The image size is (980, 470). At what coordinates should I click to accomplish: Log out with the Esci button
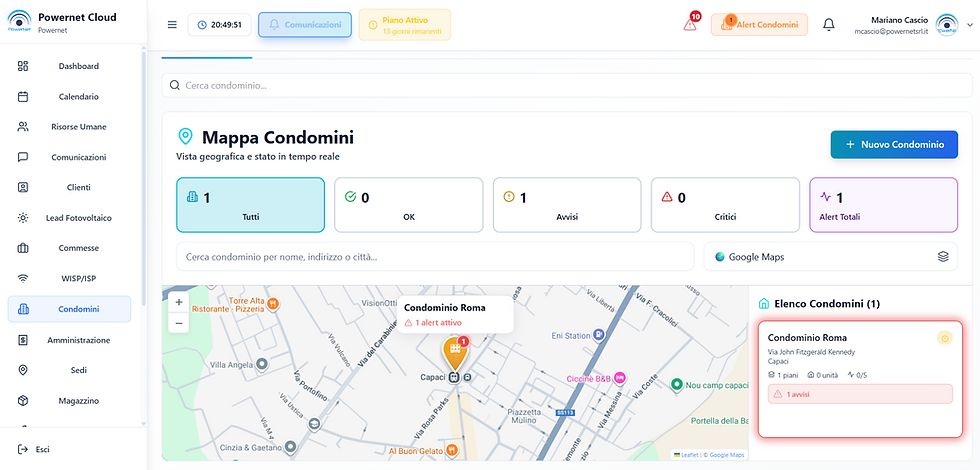coord(34,449)
